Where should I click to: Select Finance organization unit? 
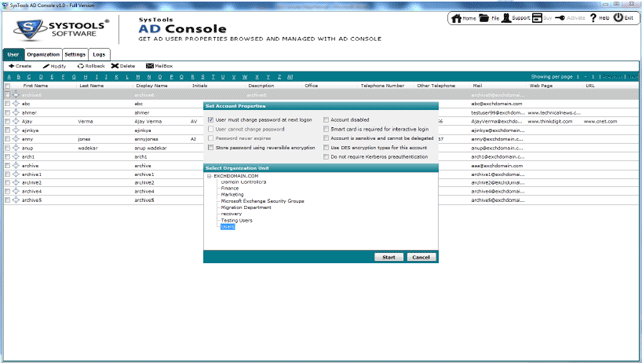230,188
